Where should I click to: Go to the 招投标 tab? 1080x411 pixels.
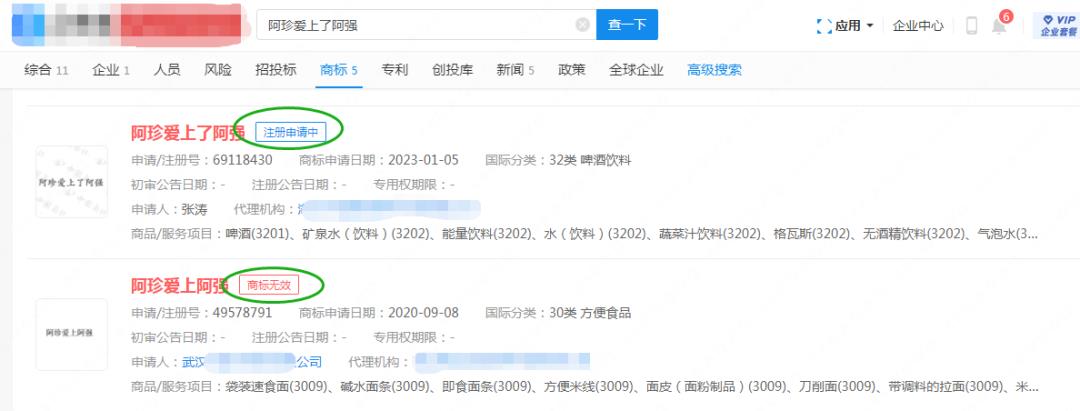point(275,70)
